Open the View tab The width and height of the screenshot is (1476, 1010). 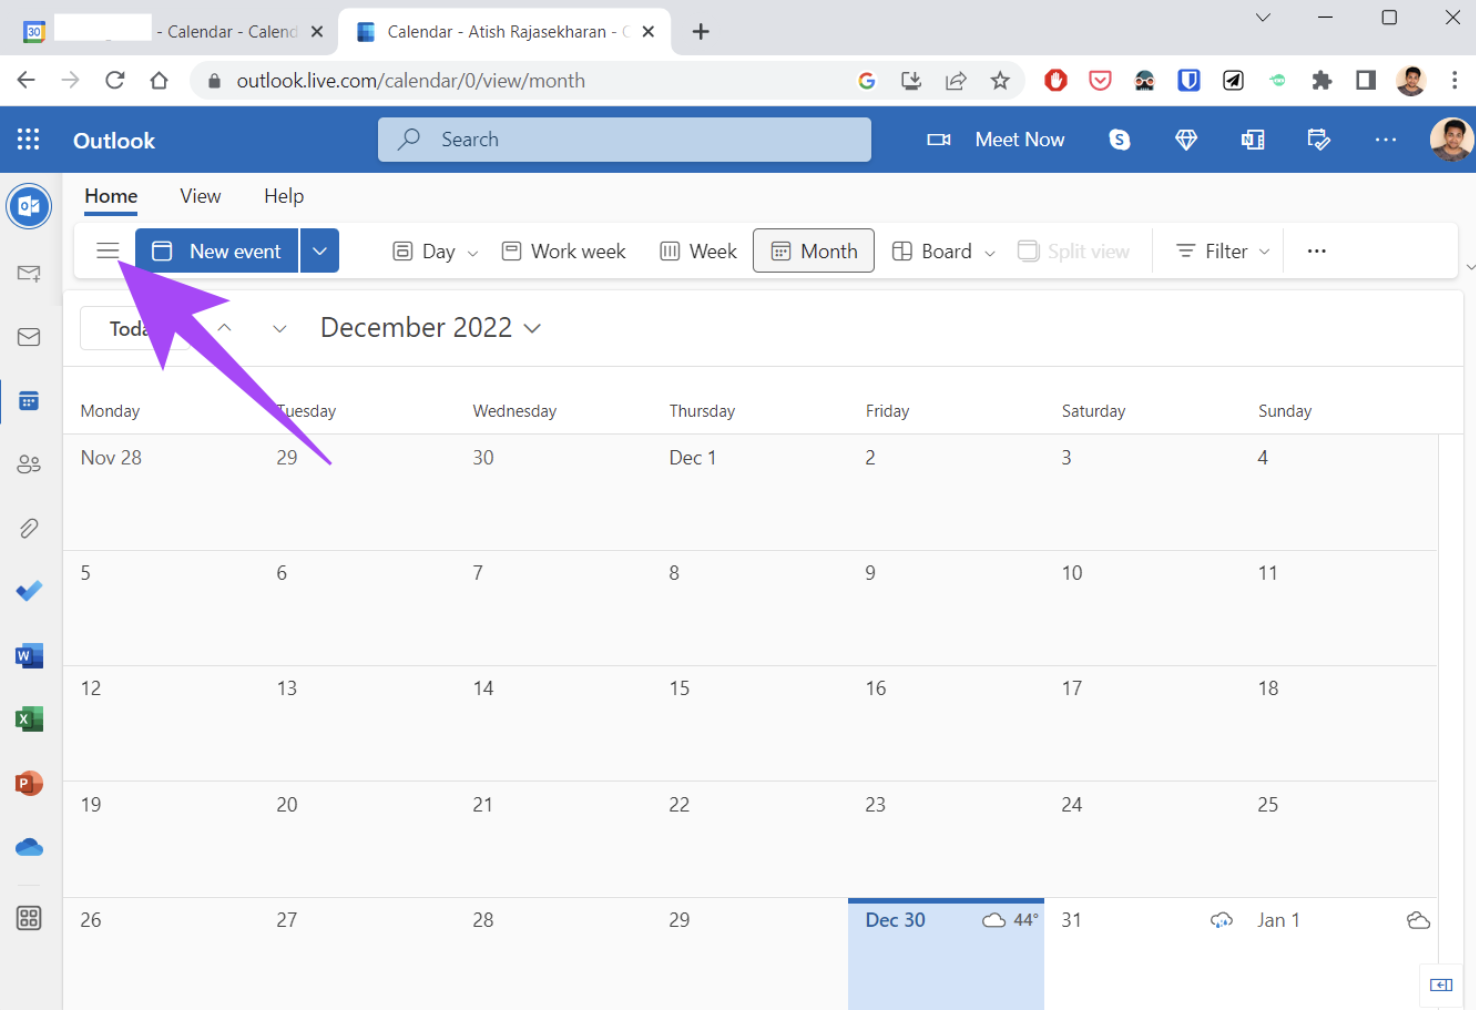[200, 196]
